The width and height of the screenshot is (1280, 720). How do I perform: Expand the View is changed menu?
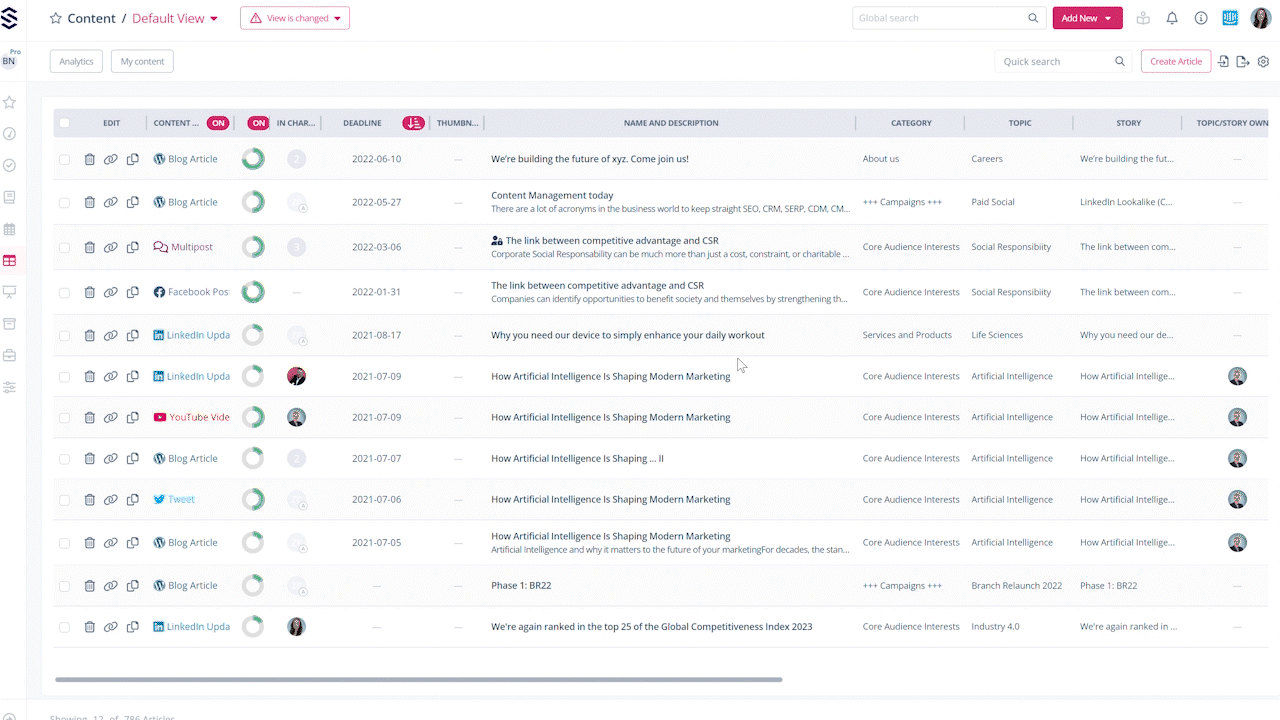295,18
